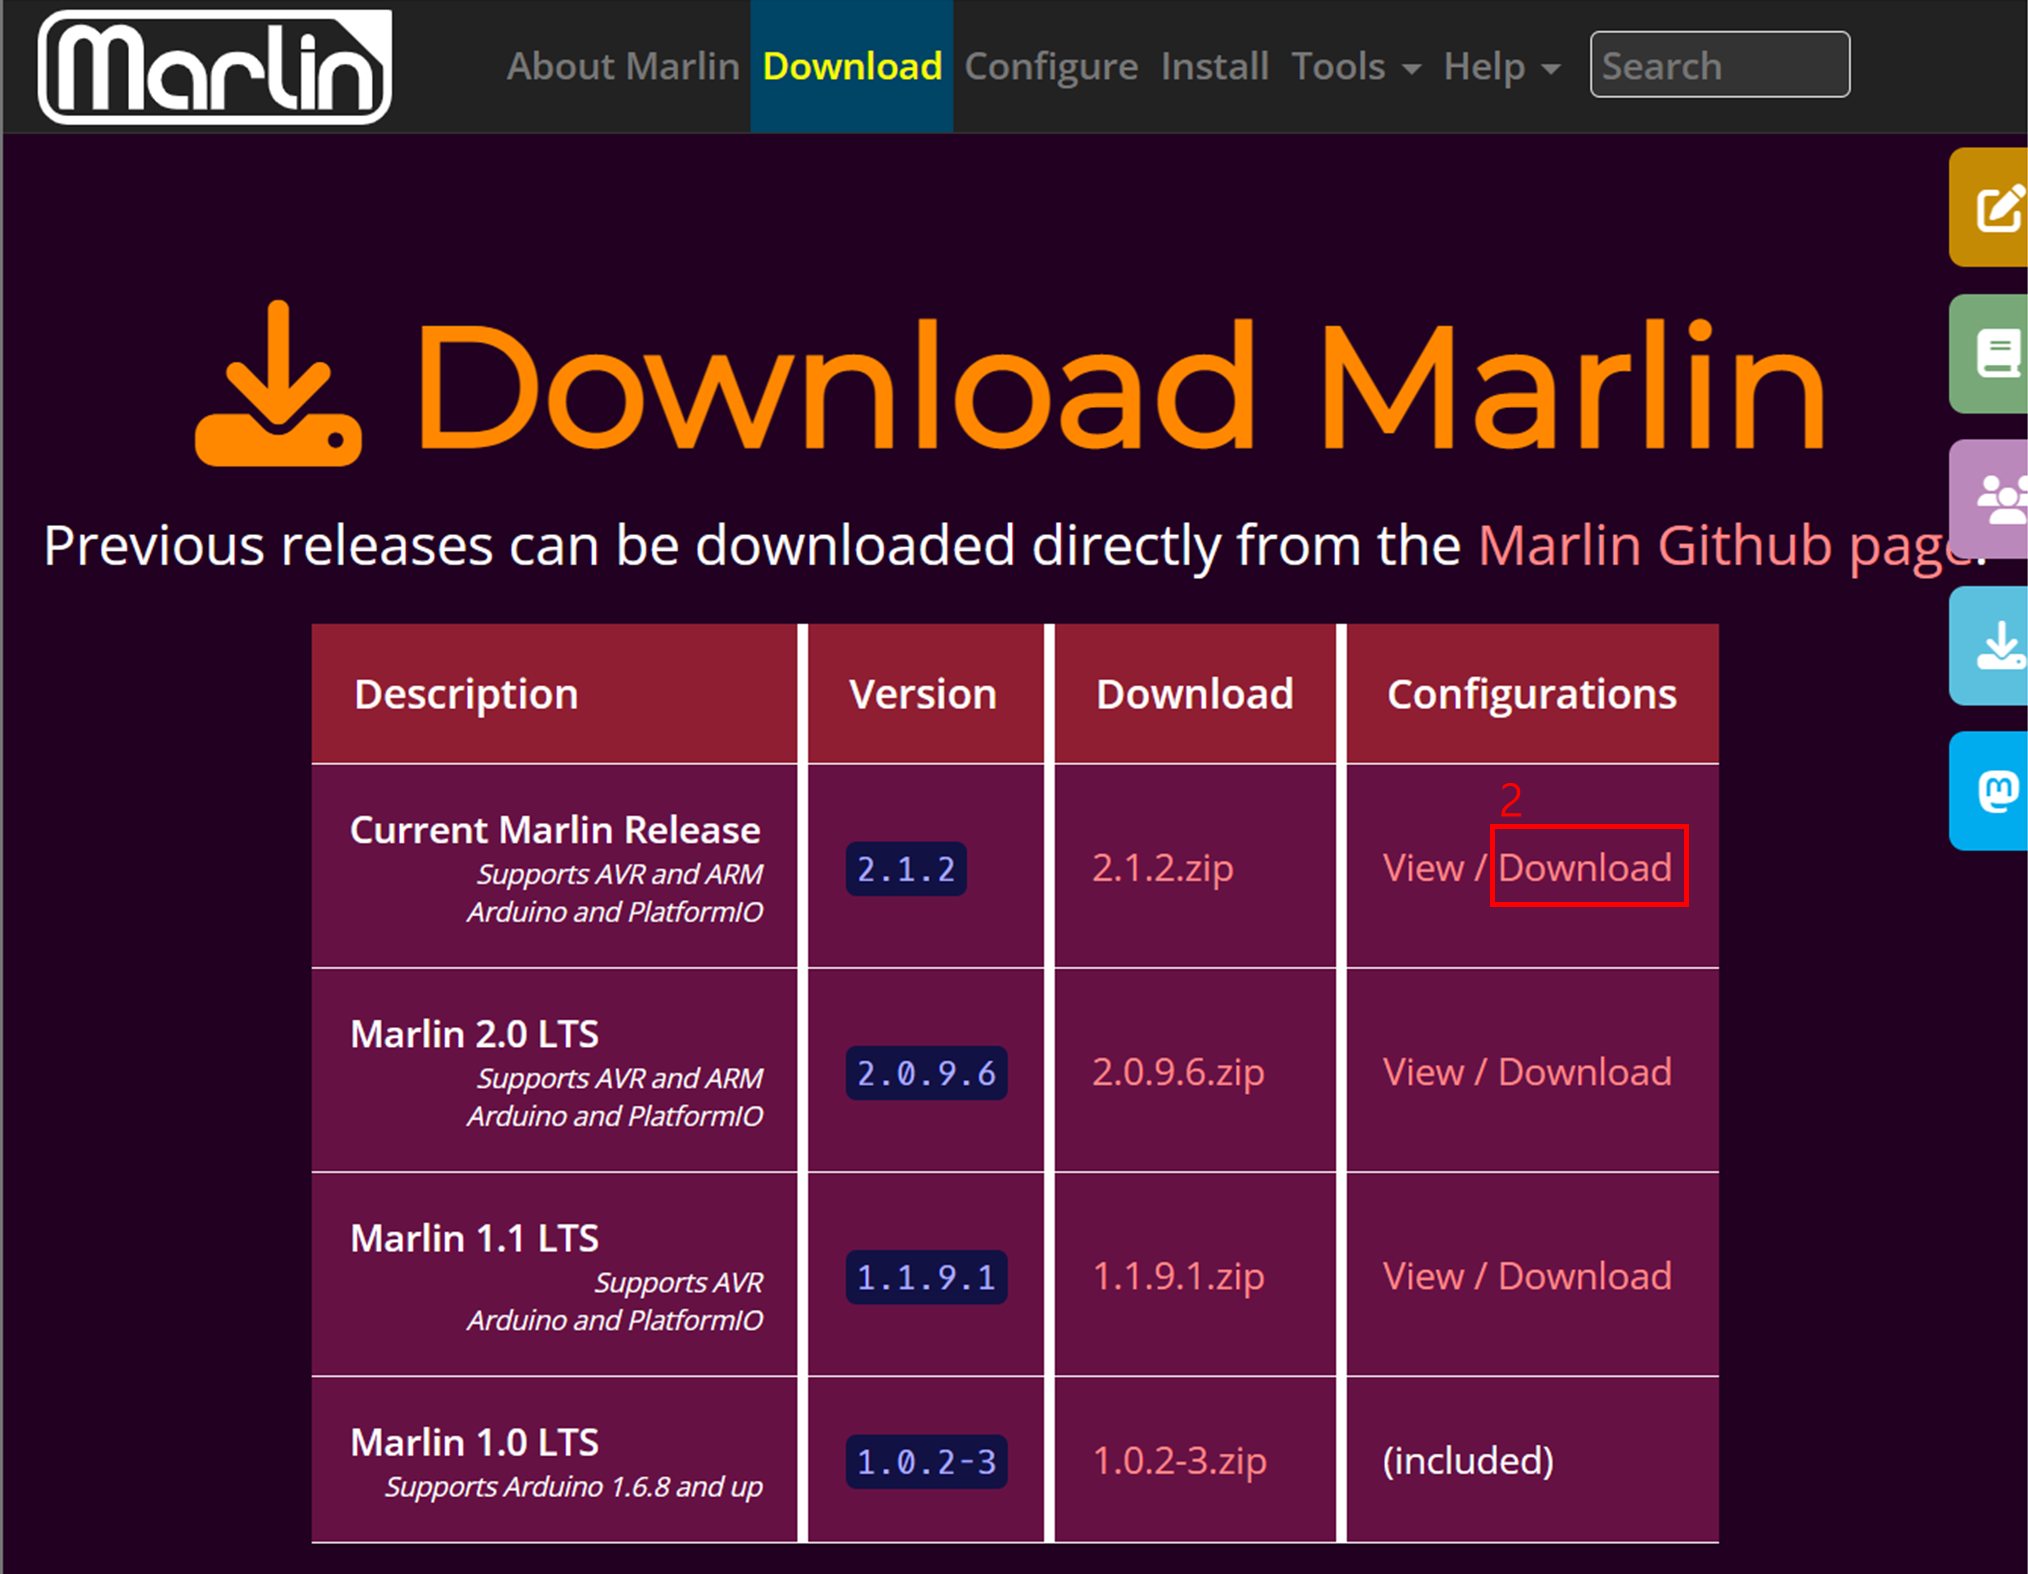Image resolution: width=2028 pixels, height=1574 pixels.
Task: Click the (included) configurations text
Action: [x=1468, y=1461]
